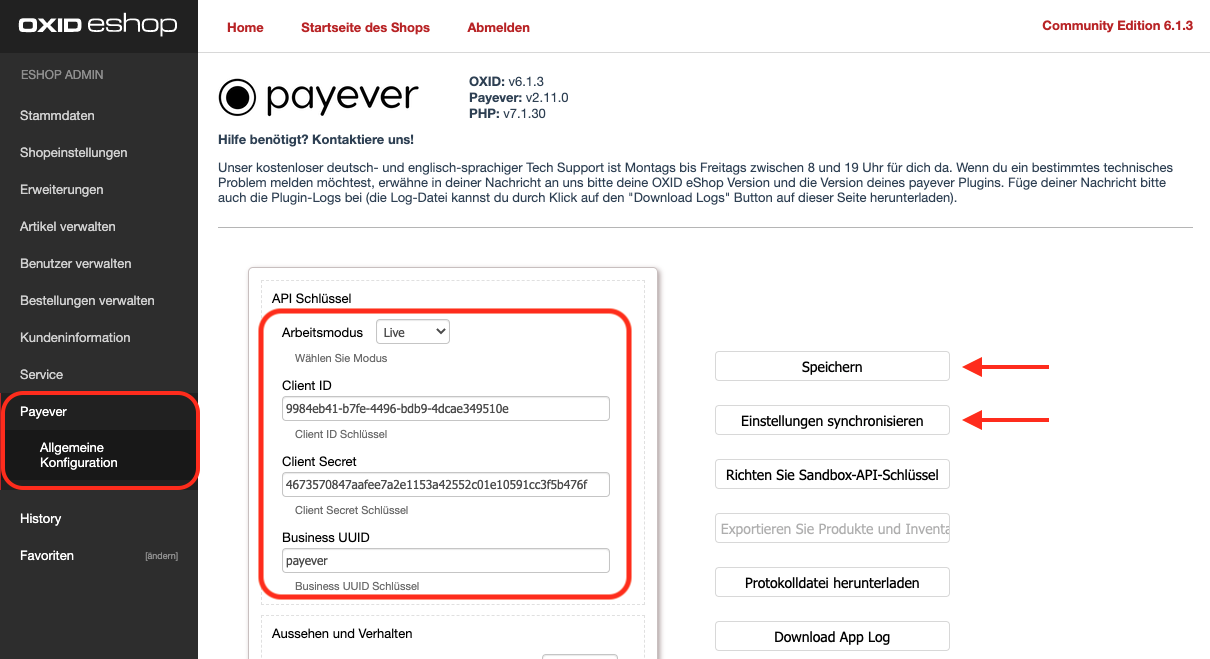Open the Erweiterungen sidebar menu

(62, 190)
